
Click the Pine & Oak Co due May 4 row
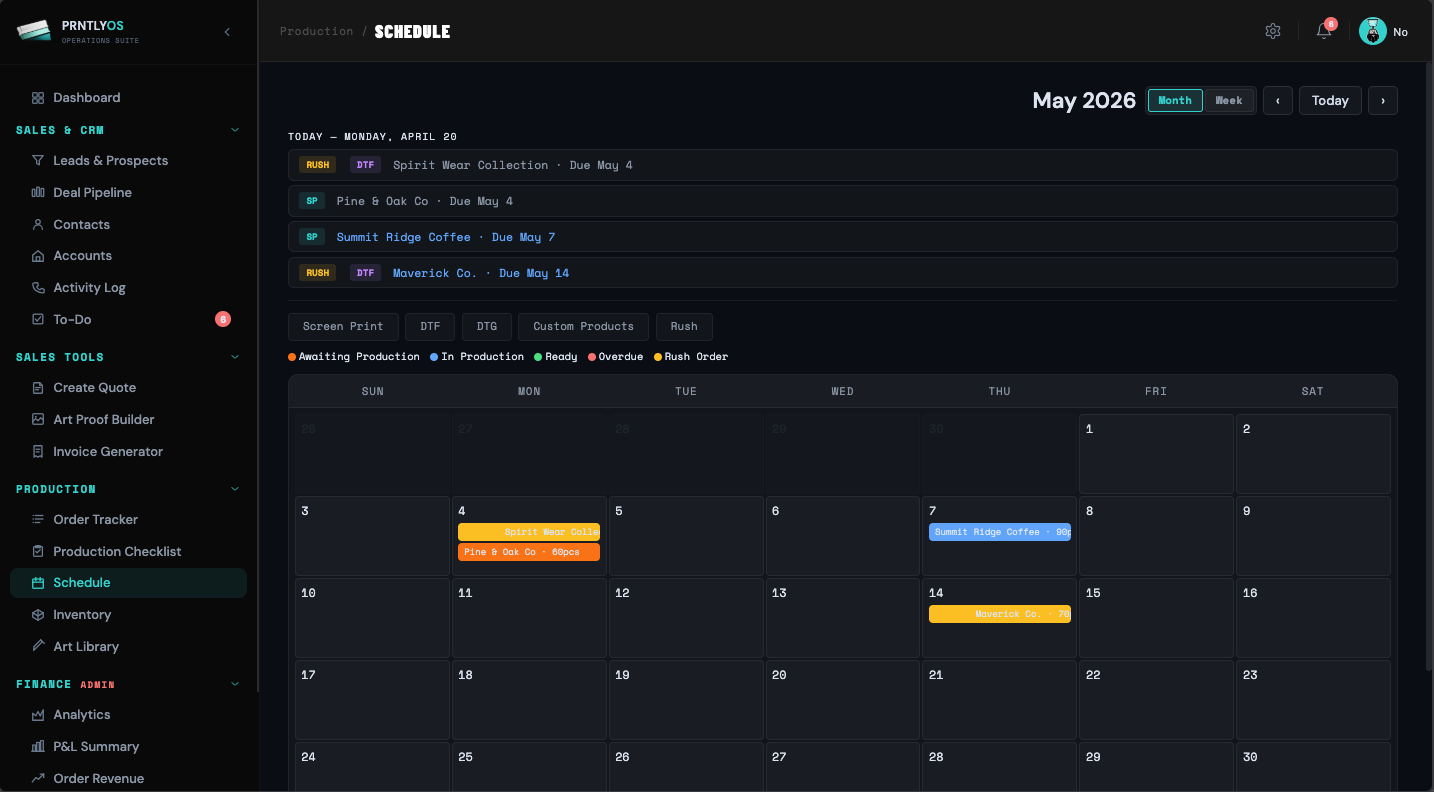tap(843, 201)
